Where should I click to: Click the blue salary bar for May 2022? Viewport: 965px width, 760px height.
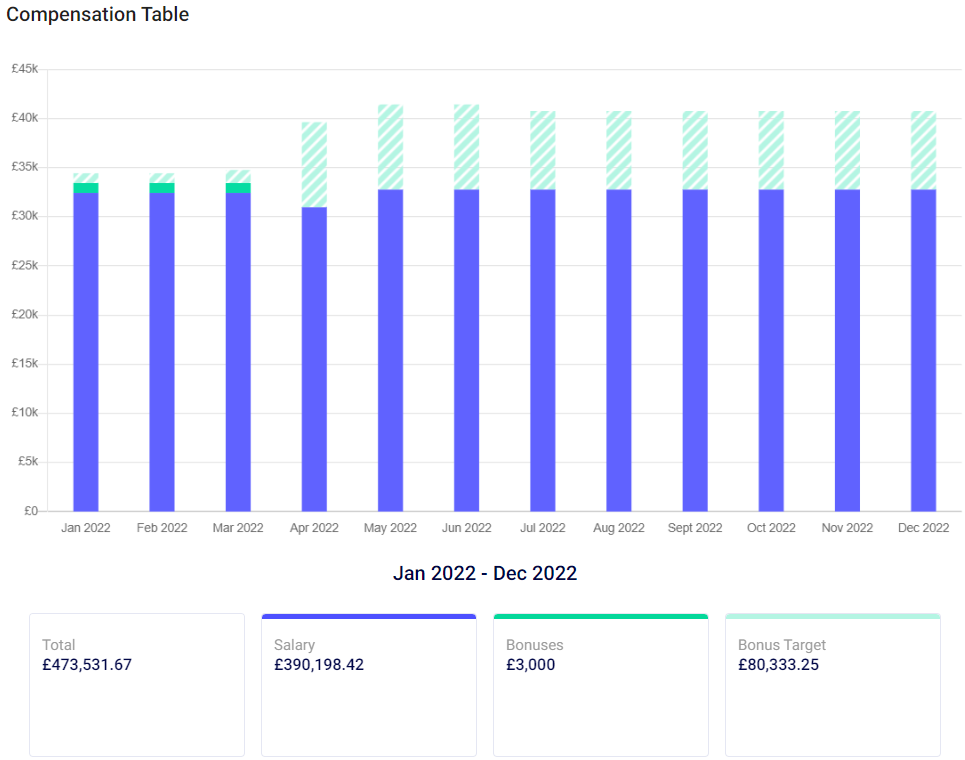390,350
